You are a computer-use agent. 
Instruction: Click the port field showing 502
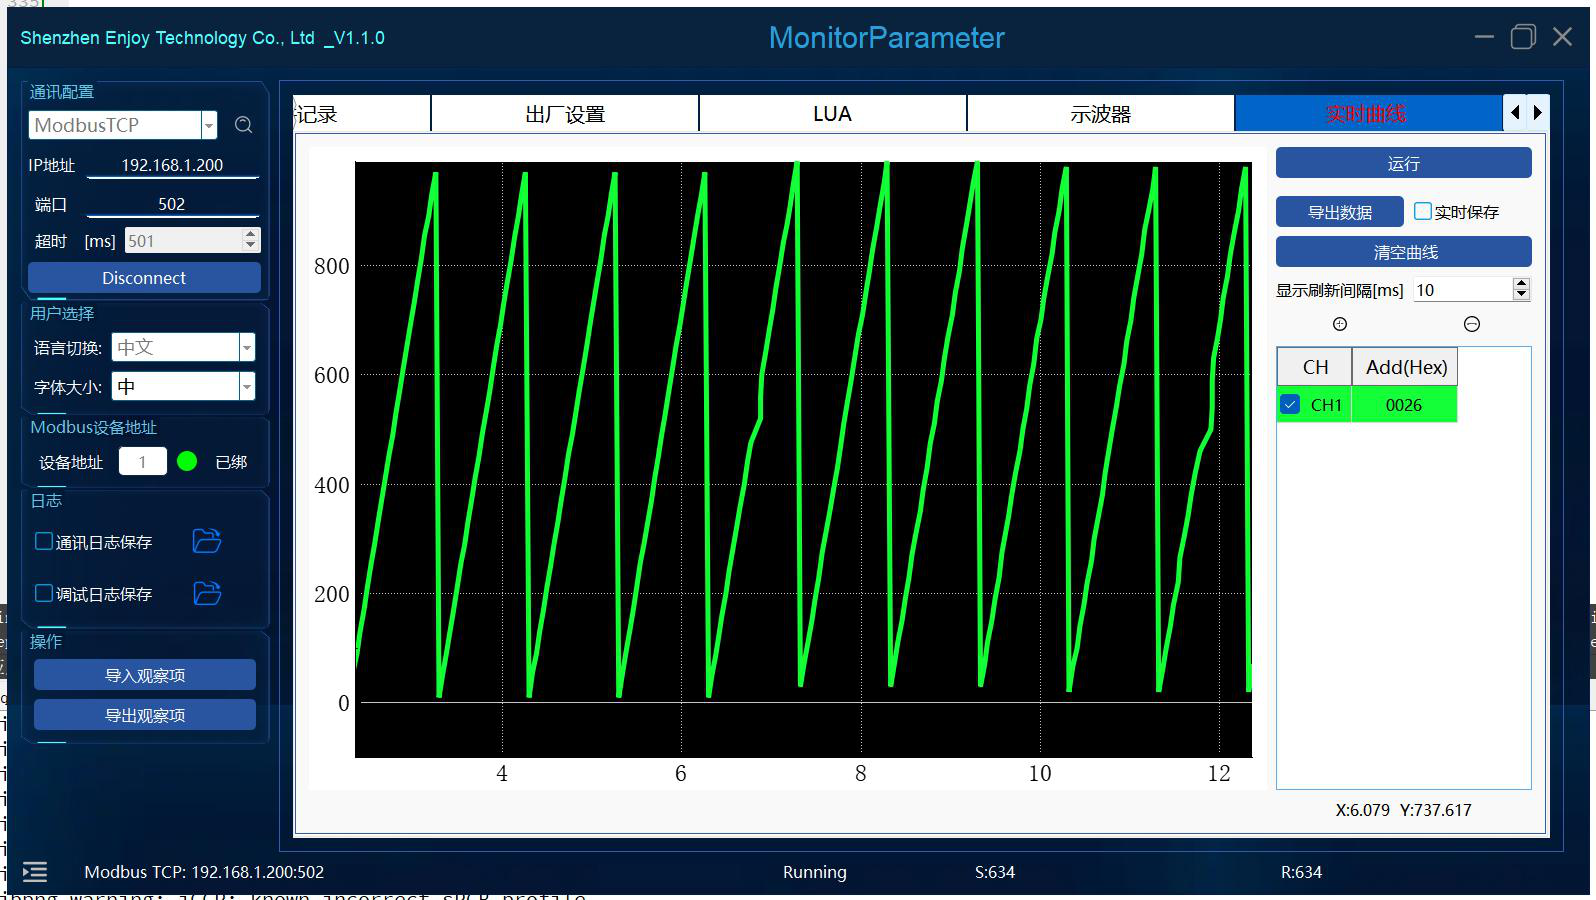point(172,204)
